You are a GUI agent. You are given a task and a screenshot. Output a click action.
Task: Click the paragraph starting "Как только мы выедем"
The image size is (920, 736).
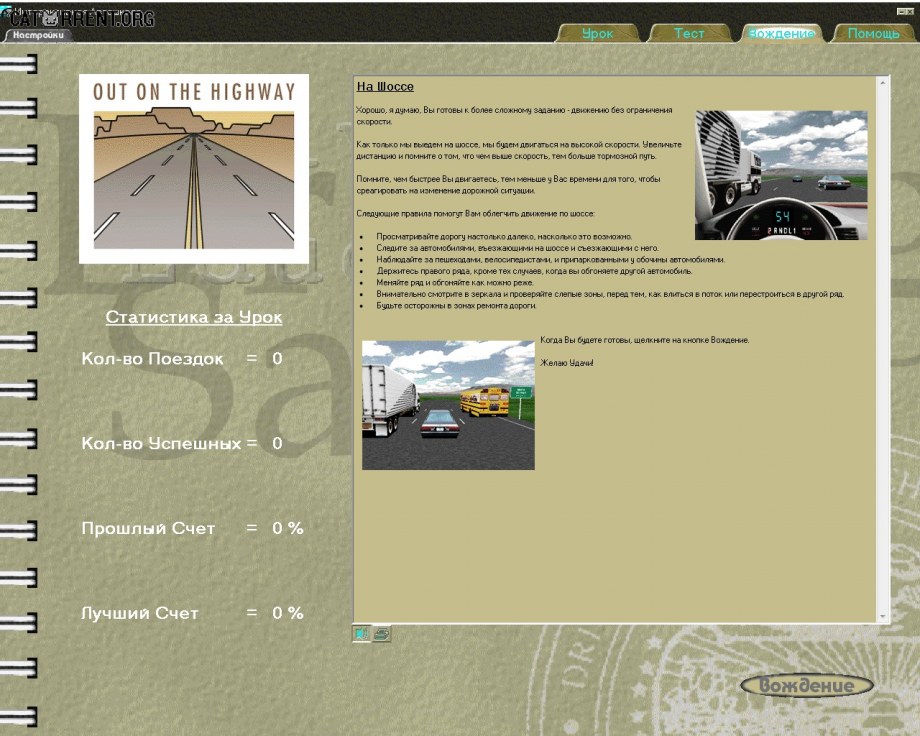[519, 150]
